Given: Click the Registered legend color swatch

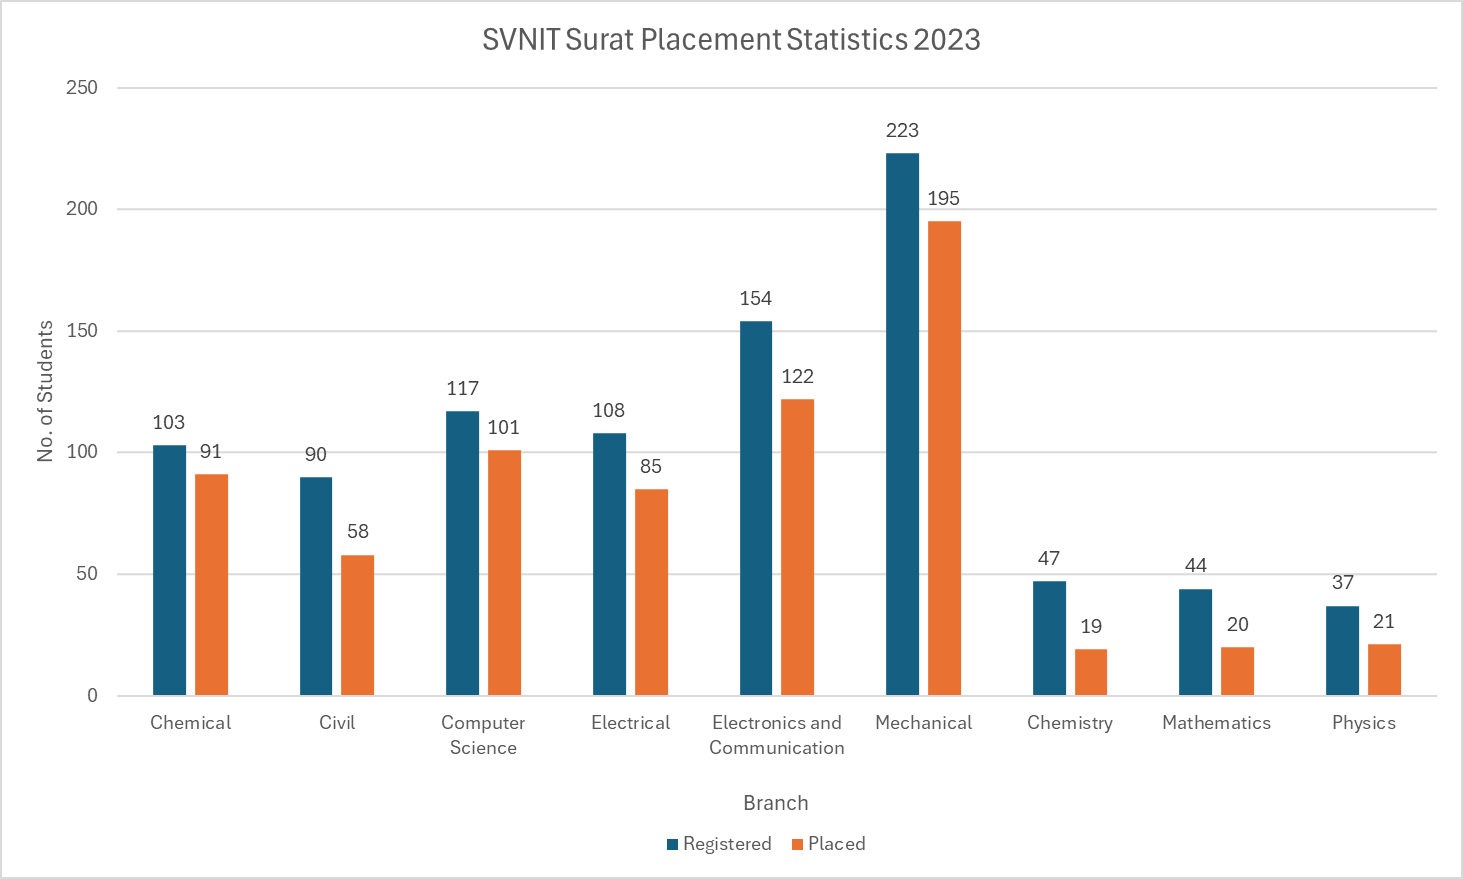Looking at the screenshot, I should 673,844.
